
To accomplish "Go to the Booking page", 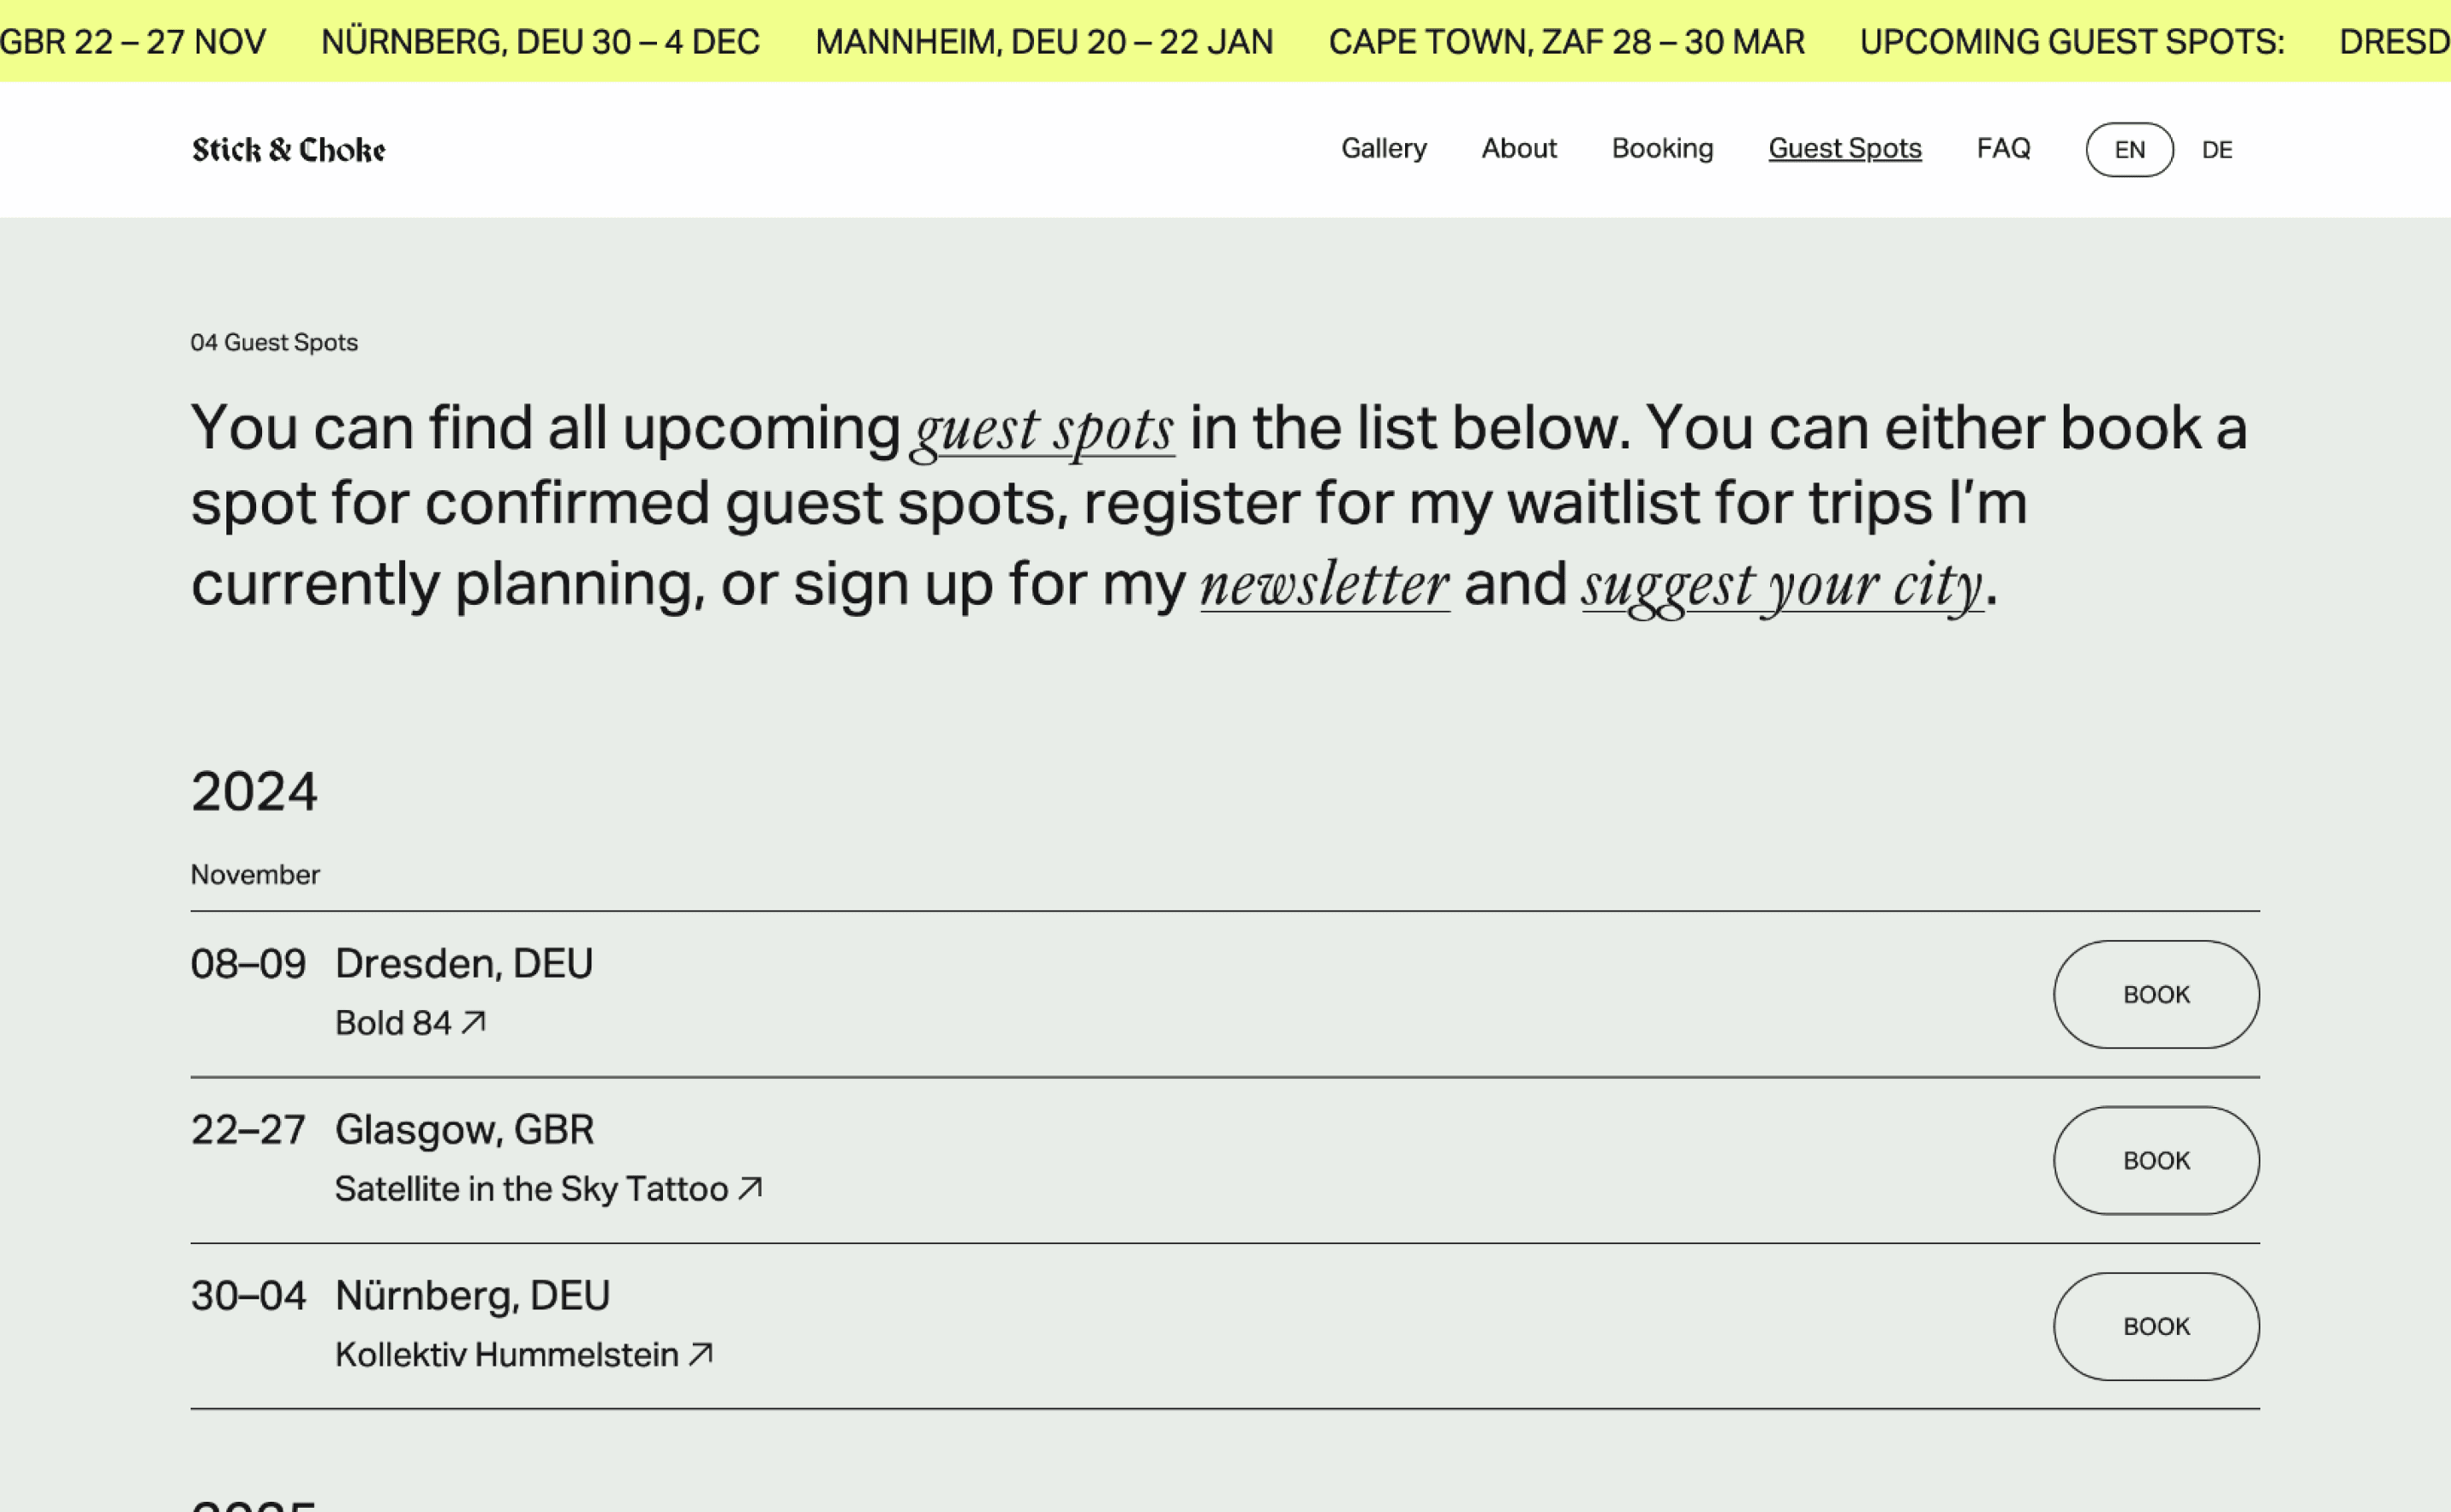I will [x=1662, y=148].
